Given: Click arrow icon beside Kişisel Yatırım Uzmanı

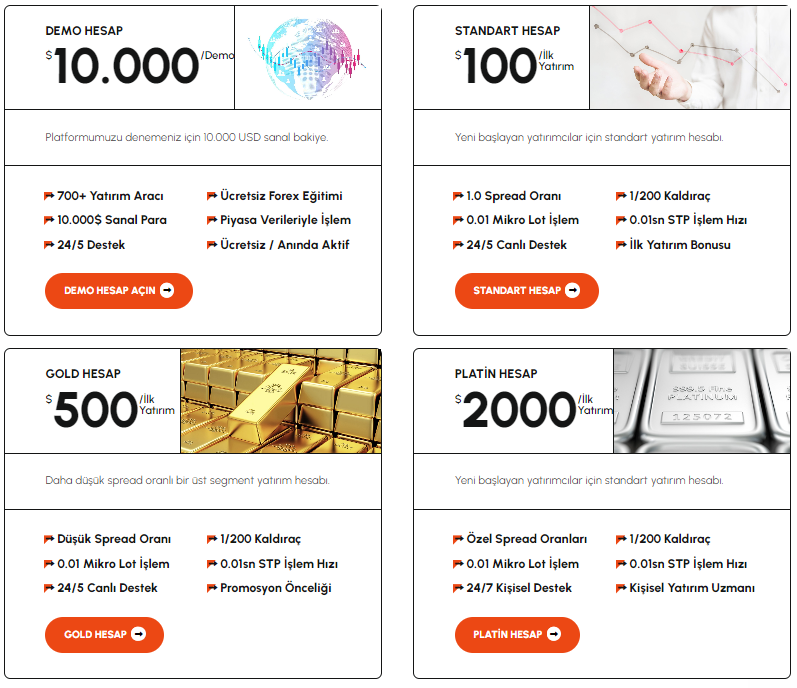Looking at the screenshot, I should (621, 588).
